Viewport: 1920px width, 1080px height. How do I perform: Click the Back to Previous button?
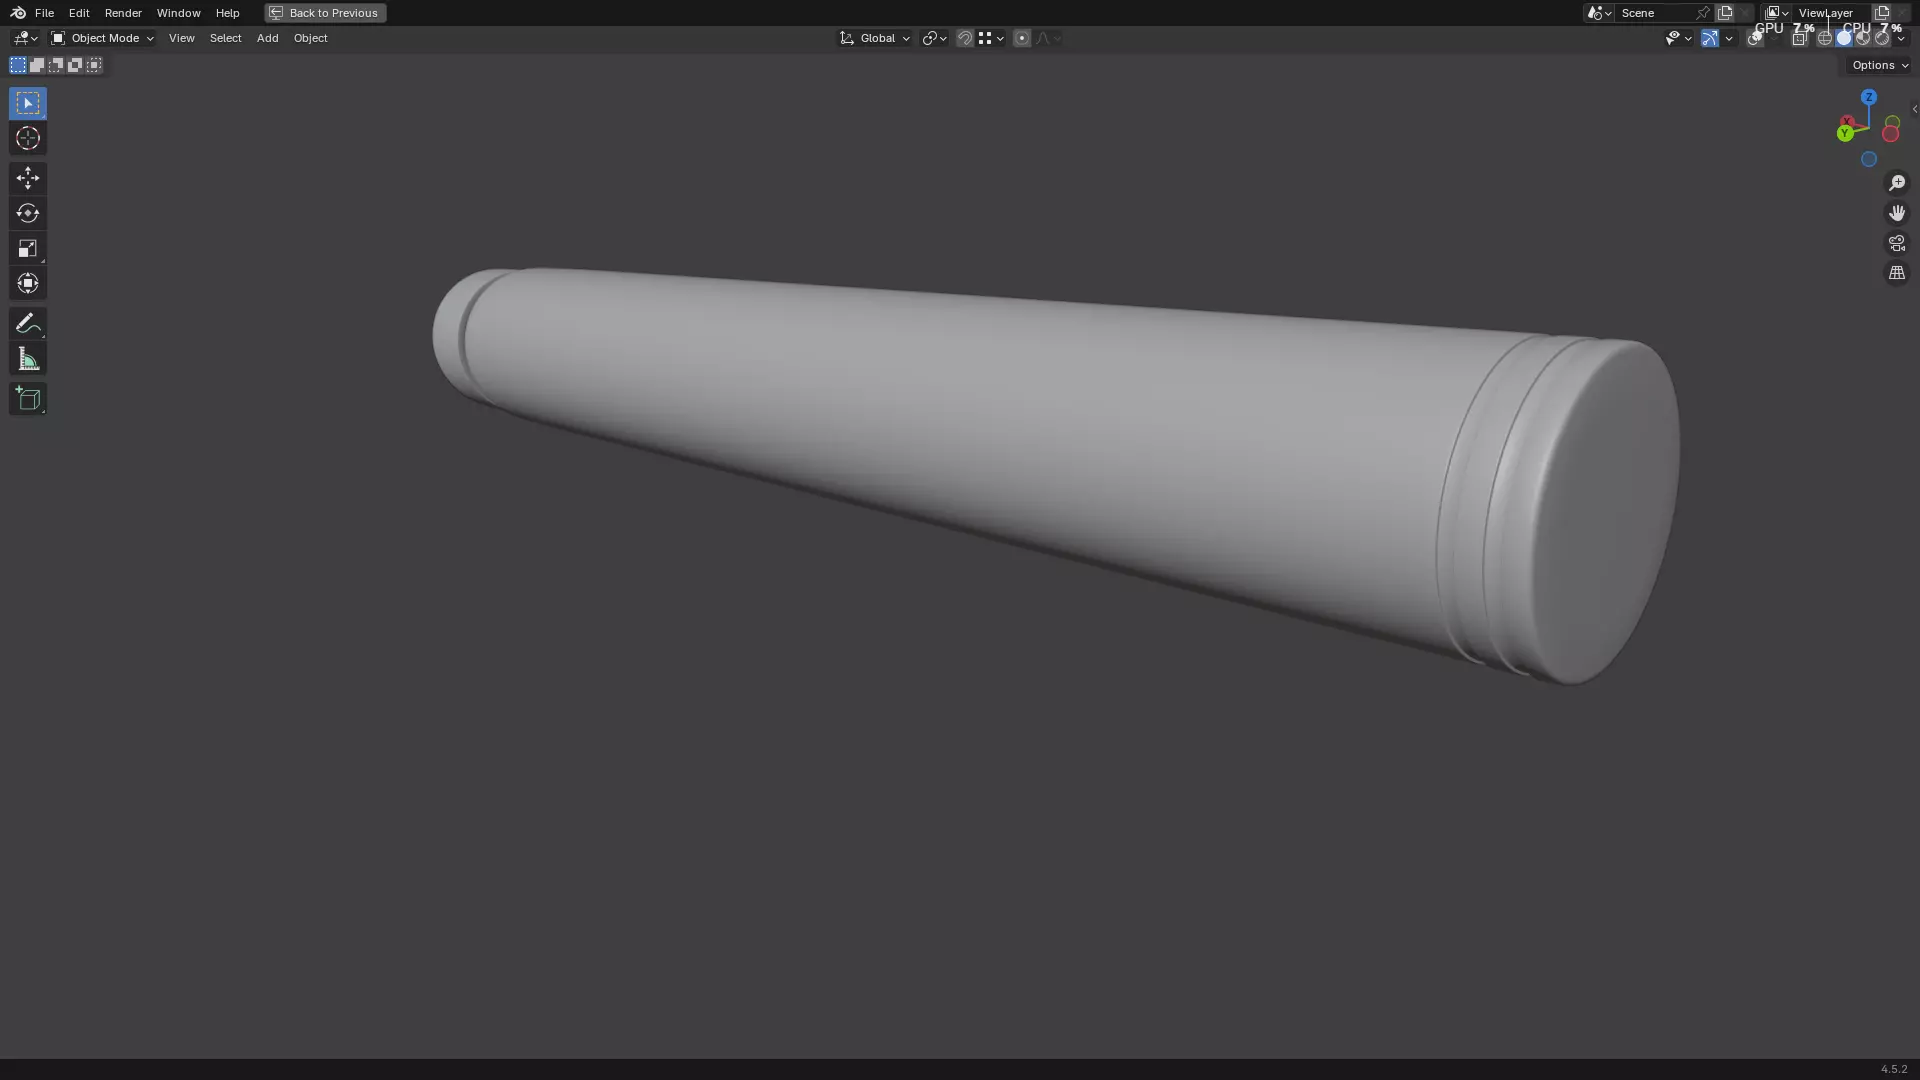coord(325,13)
